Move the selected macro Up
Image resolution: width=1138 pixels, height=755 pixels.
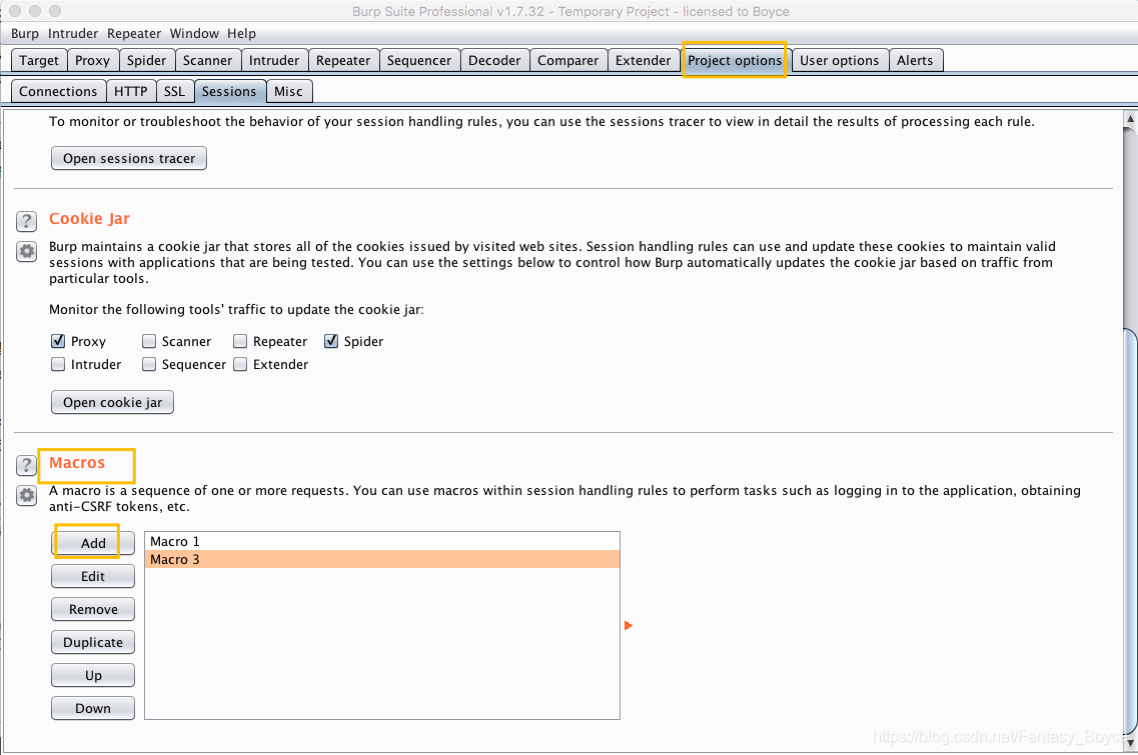tap(93, 675)
